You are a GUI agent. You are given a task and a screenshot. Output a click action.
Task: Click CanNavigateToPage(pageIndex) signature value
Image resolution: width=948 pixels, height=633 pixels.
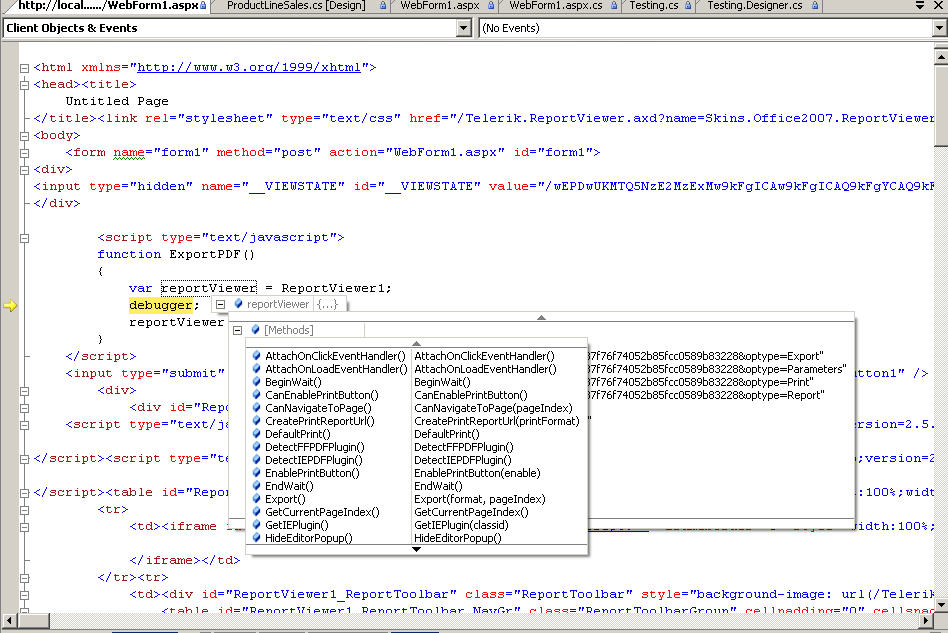pyautogui.click(x=493, y=408)
